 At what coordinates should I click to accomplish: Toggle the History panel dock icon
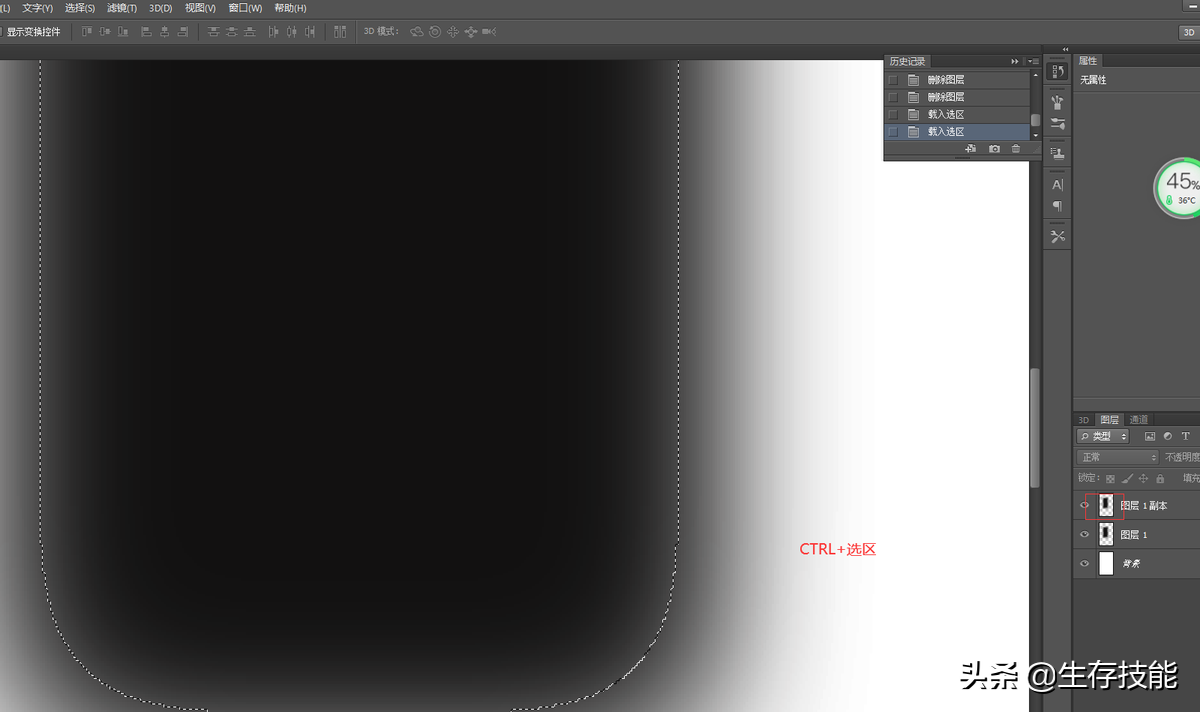1057,72
